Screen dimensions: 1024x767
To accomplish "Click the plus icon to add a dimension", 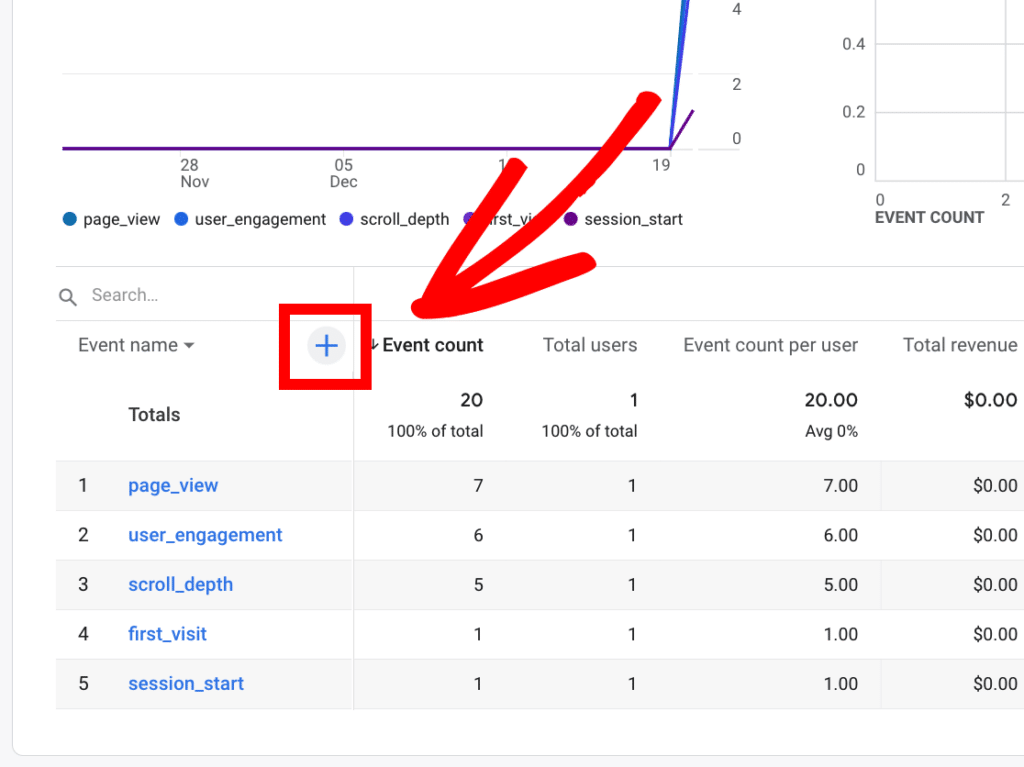I will 325,346.
